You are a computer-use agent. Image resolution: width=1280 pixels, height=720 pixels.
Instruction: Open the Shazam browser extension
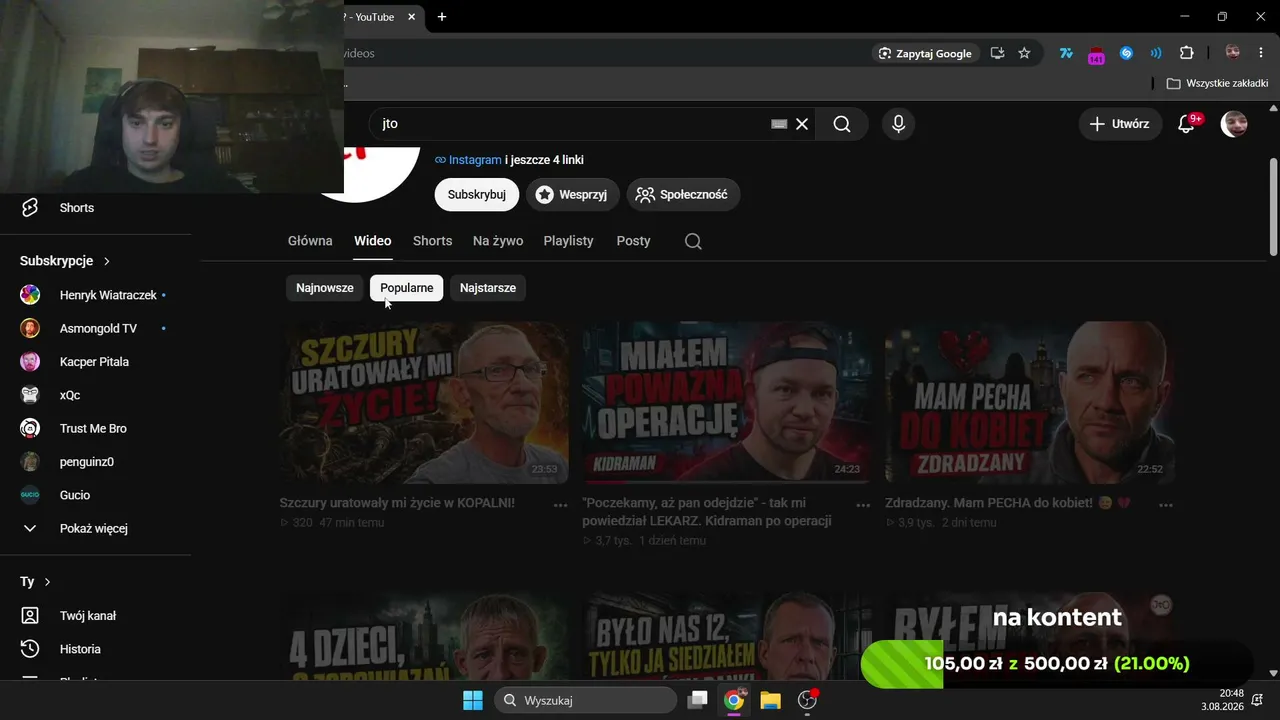click(x=1126, y=53)
